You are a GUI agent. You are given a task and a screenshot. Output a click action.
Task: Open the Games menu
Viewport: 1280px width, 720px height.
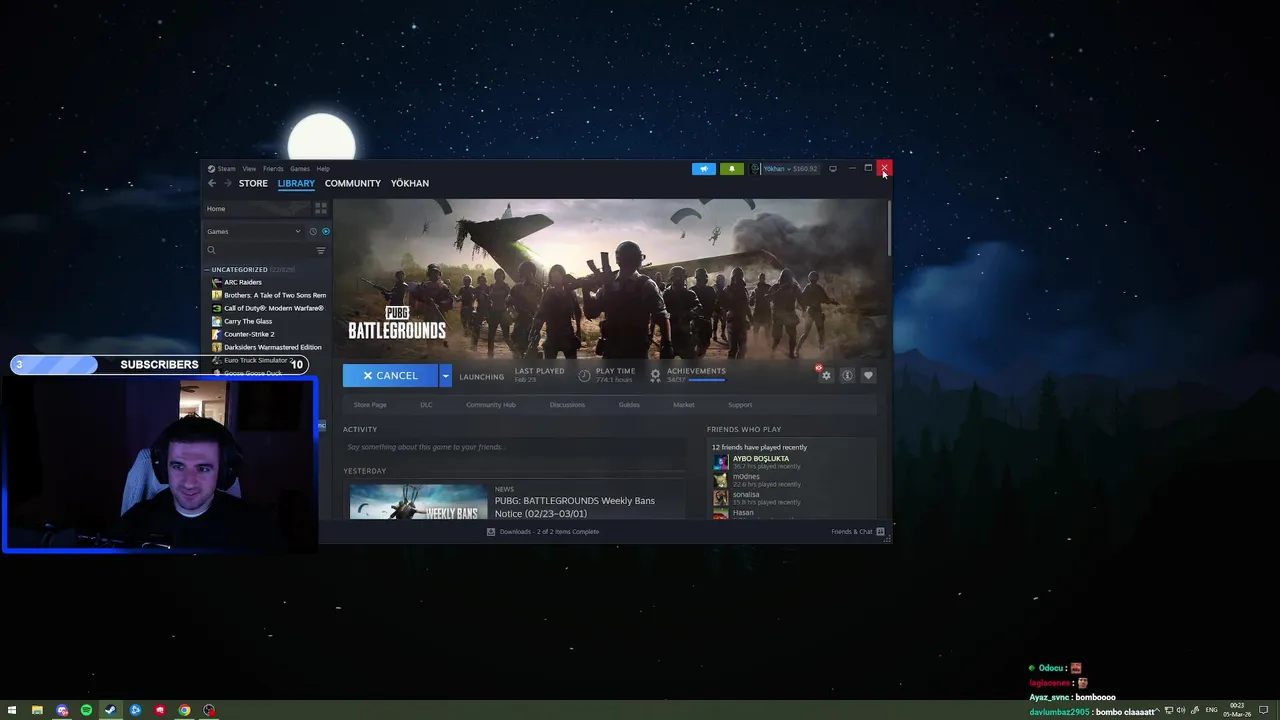[300, 169]
